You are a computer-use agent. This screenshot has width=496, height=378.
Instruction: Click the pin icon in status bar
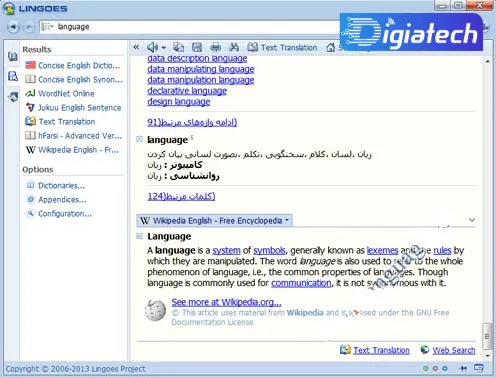[x=463, y=368]
